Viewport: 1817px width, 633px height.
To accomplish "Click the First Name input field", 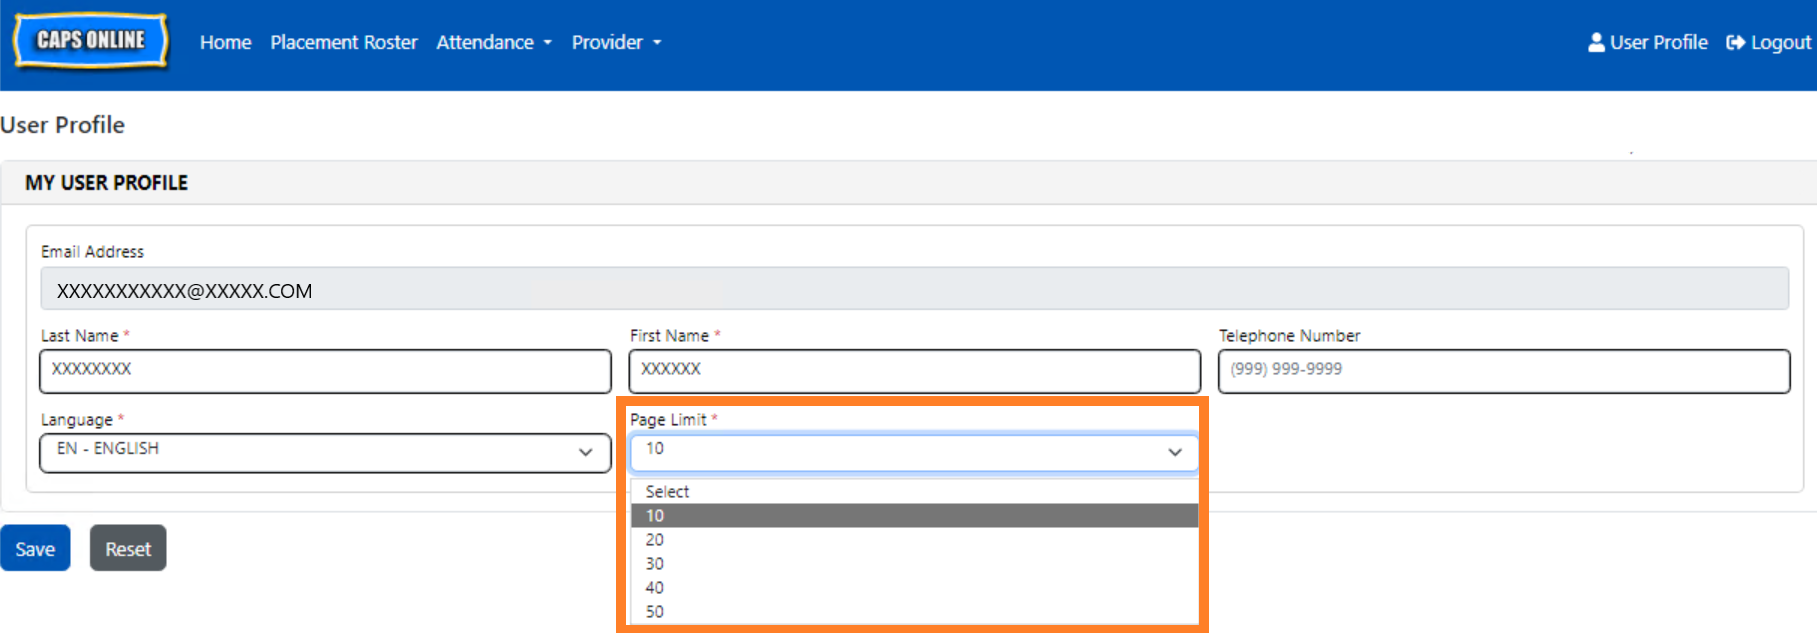I will (913, 370).
